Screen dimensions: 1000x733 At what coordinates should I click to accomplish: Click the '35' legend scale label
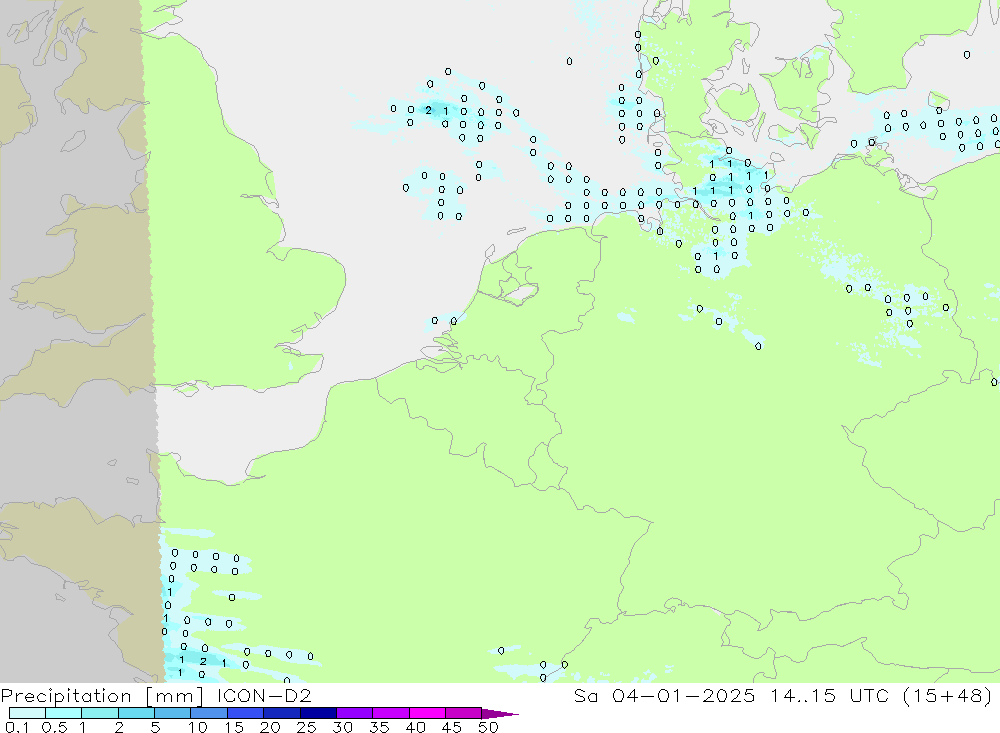pyautogui.click(x=379, y=727)
